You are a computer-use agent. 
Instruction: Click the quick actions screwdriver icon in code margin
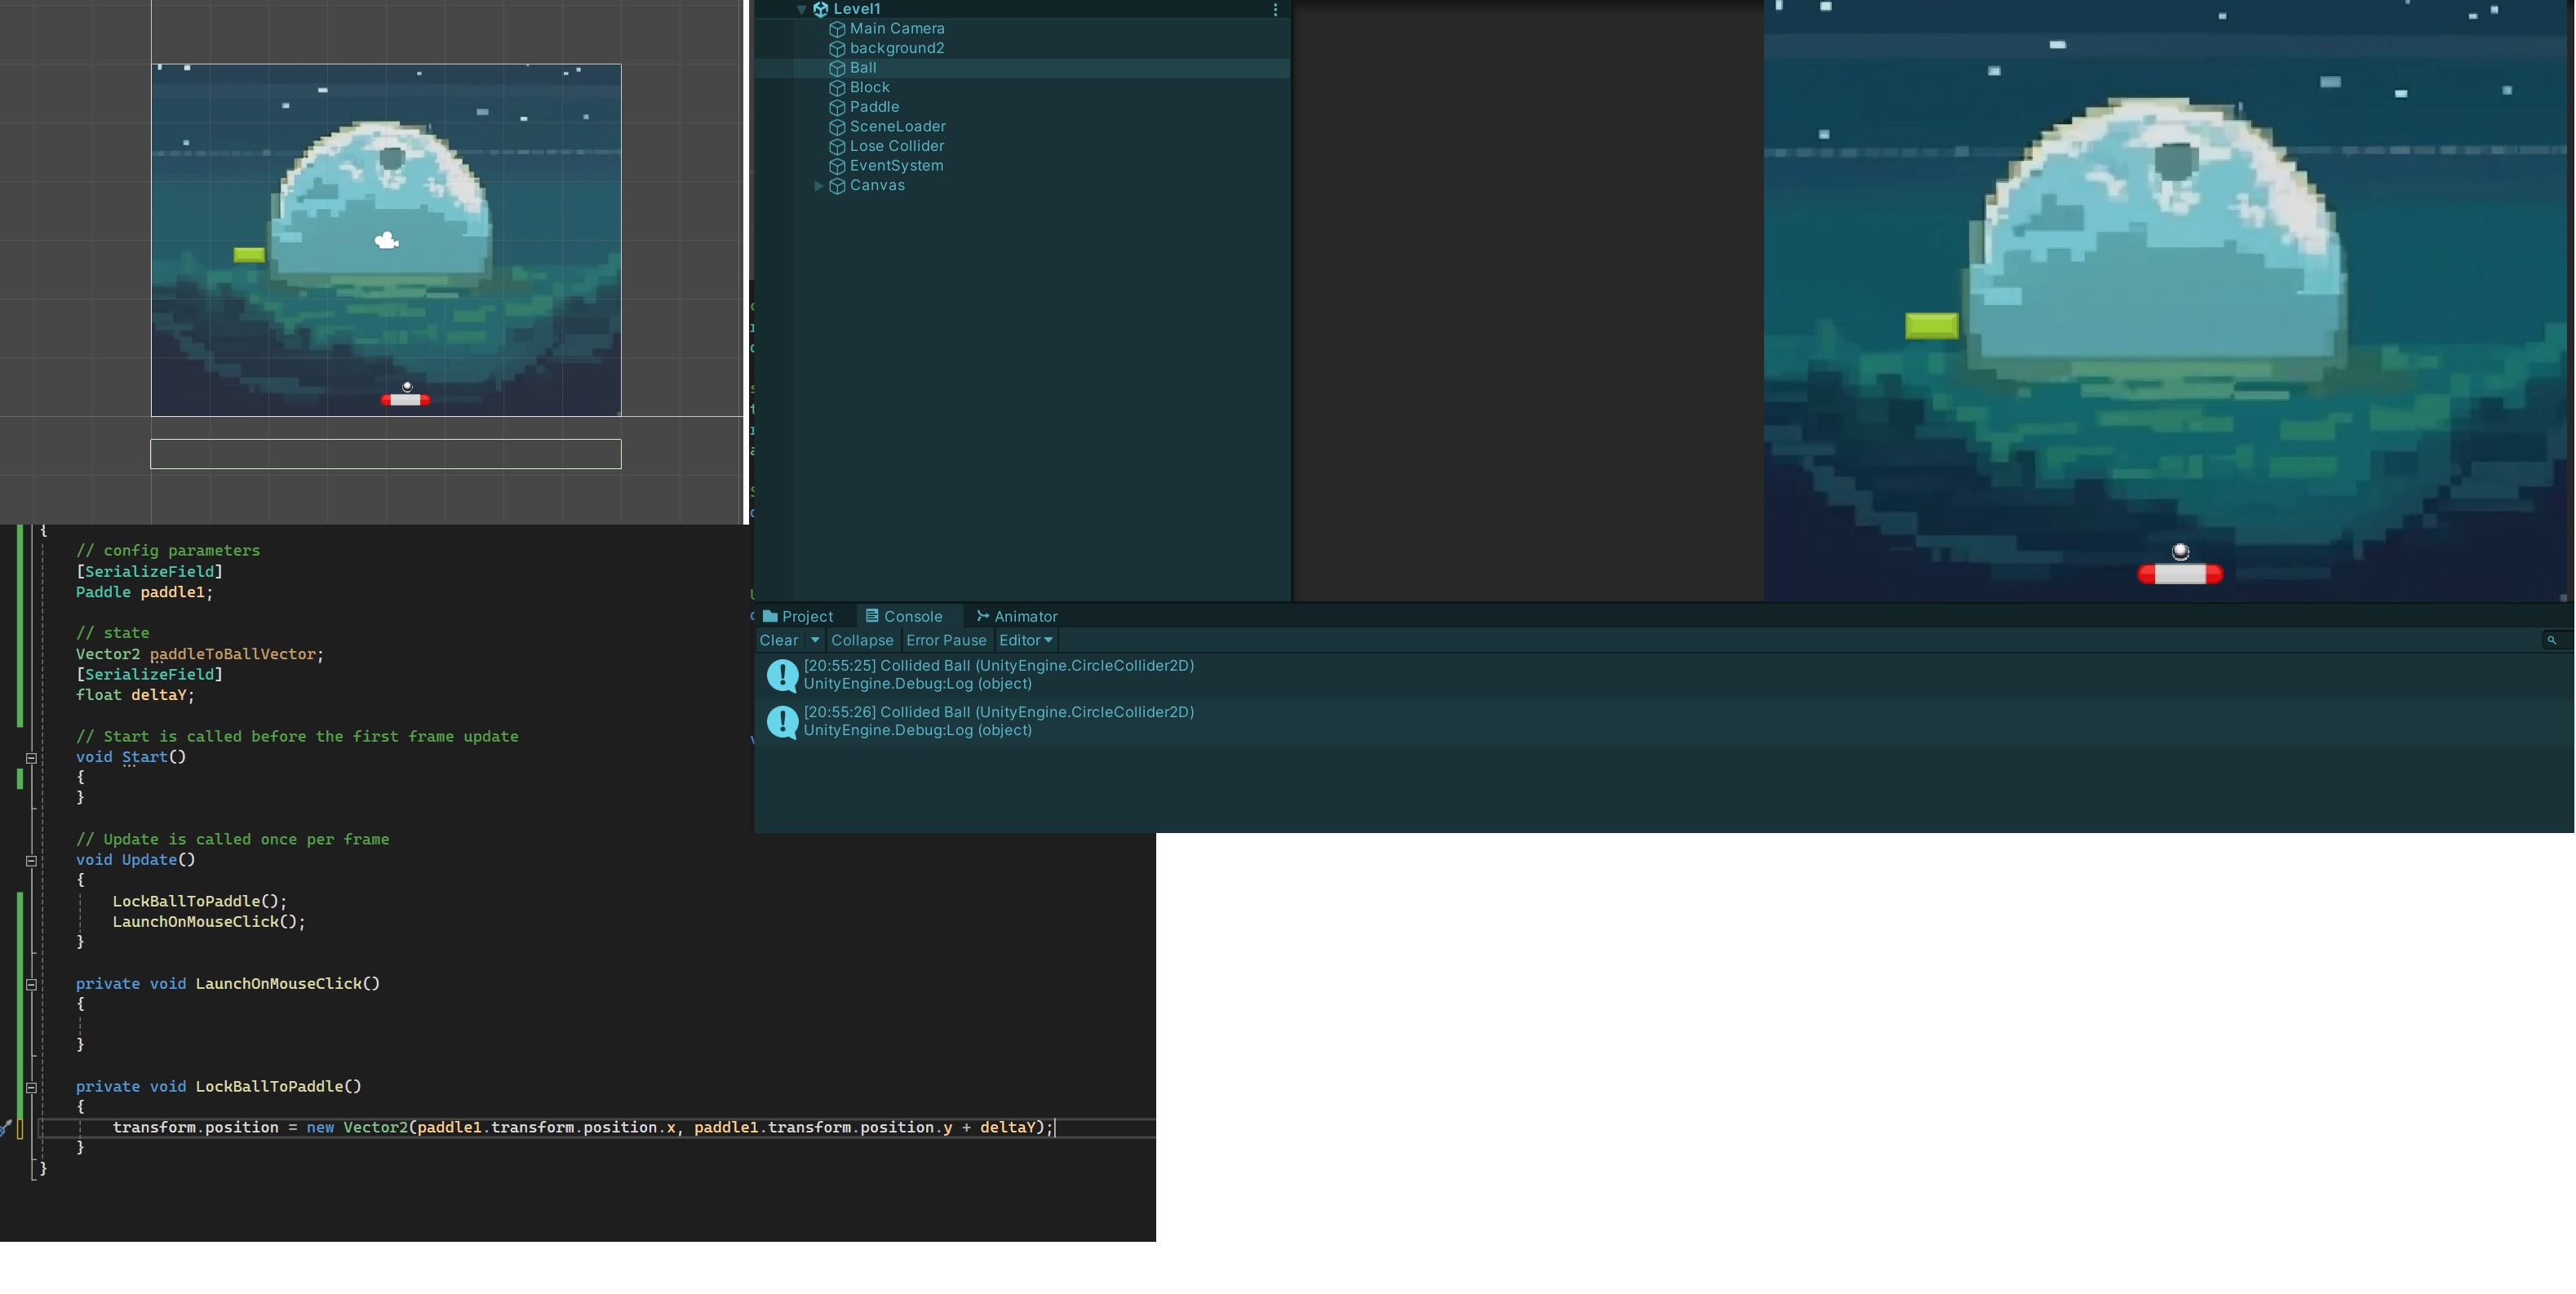[x=5, y=1128]
